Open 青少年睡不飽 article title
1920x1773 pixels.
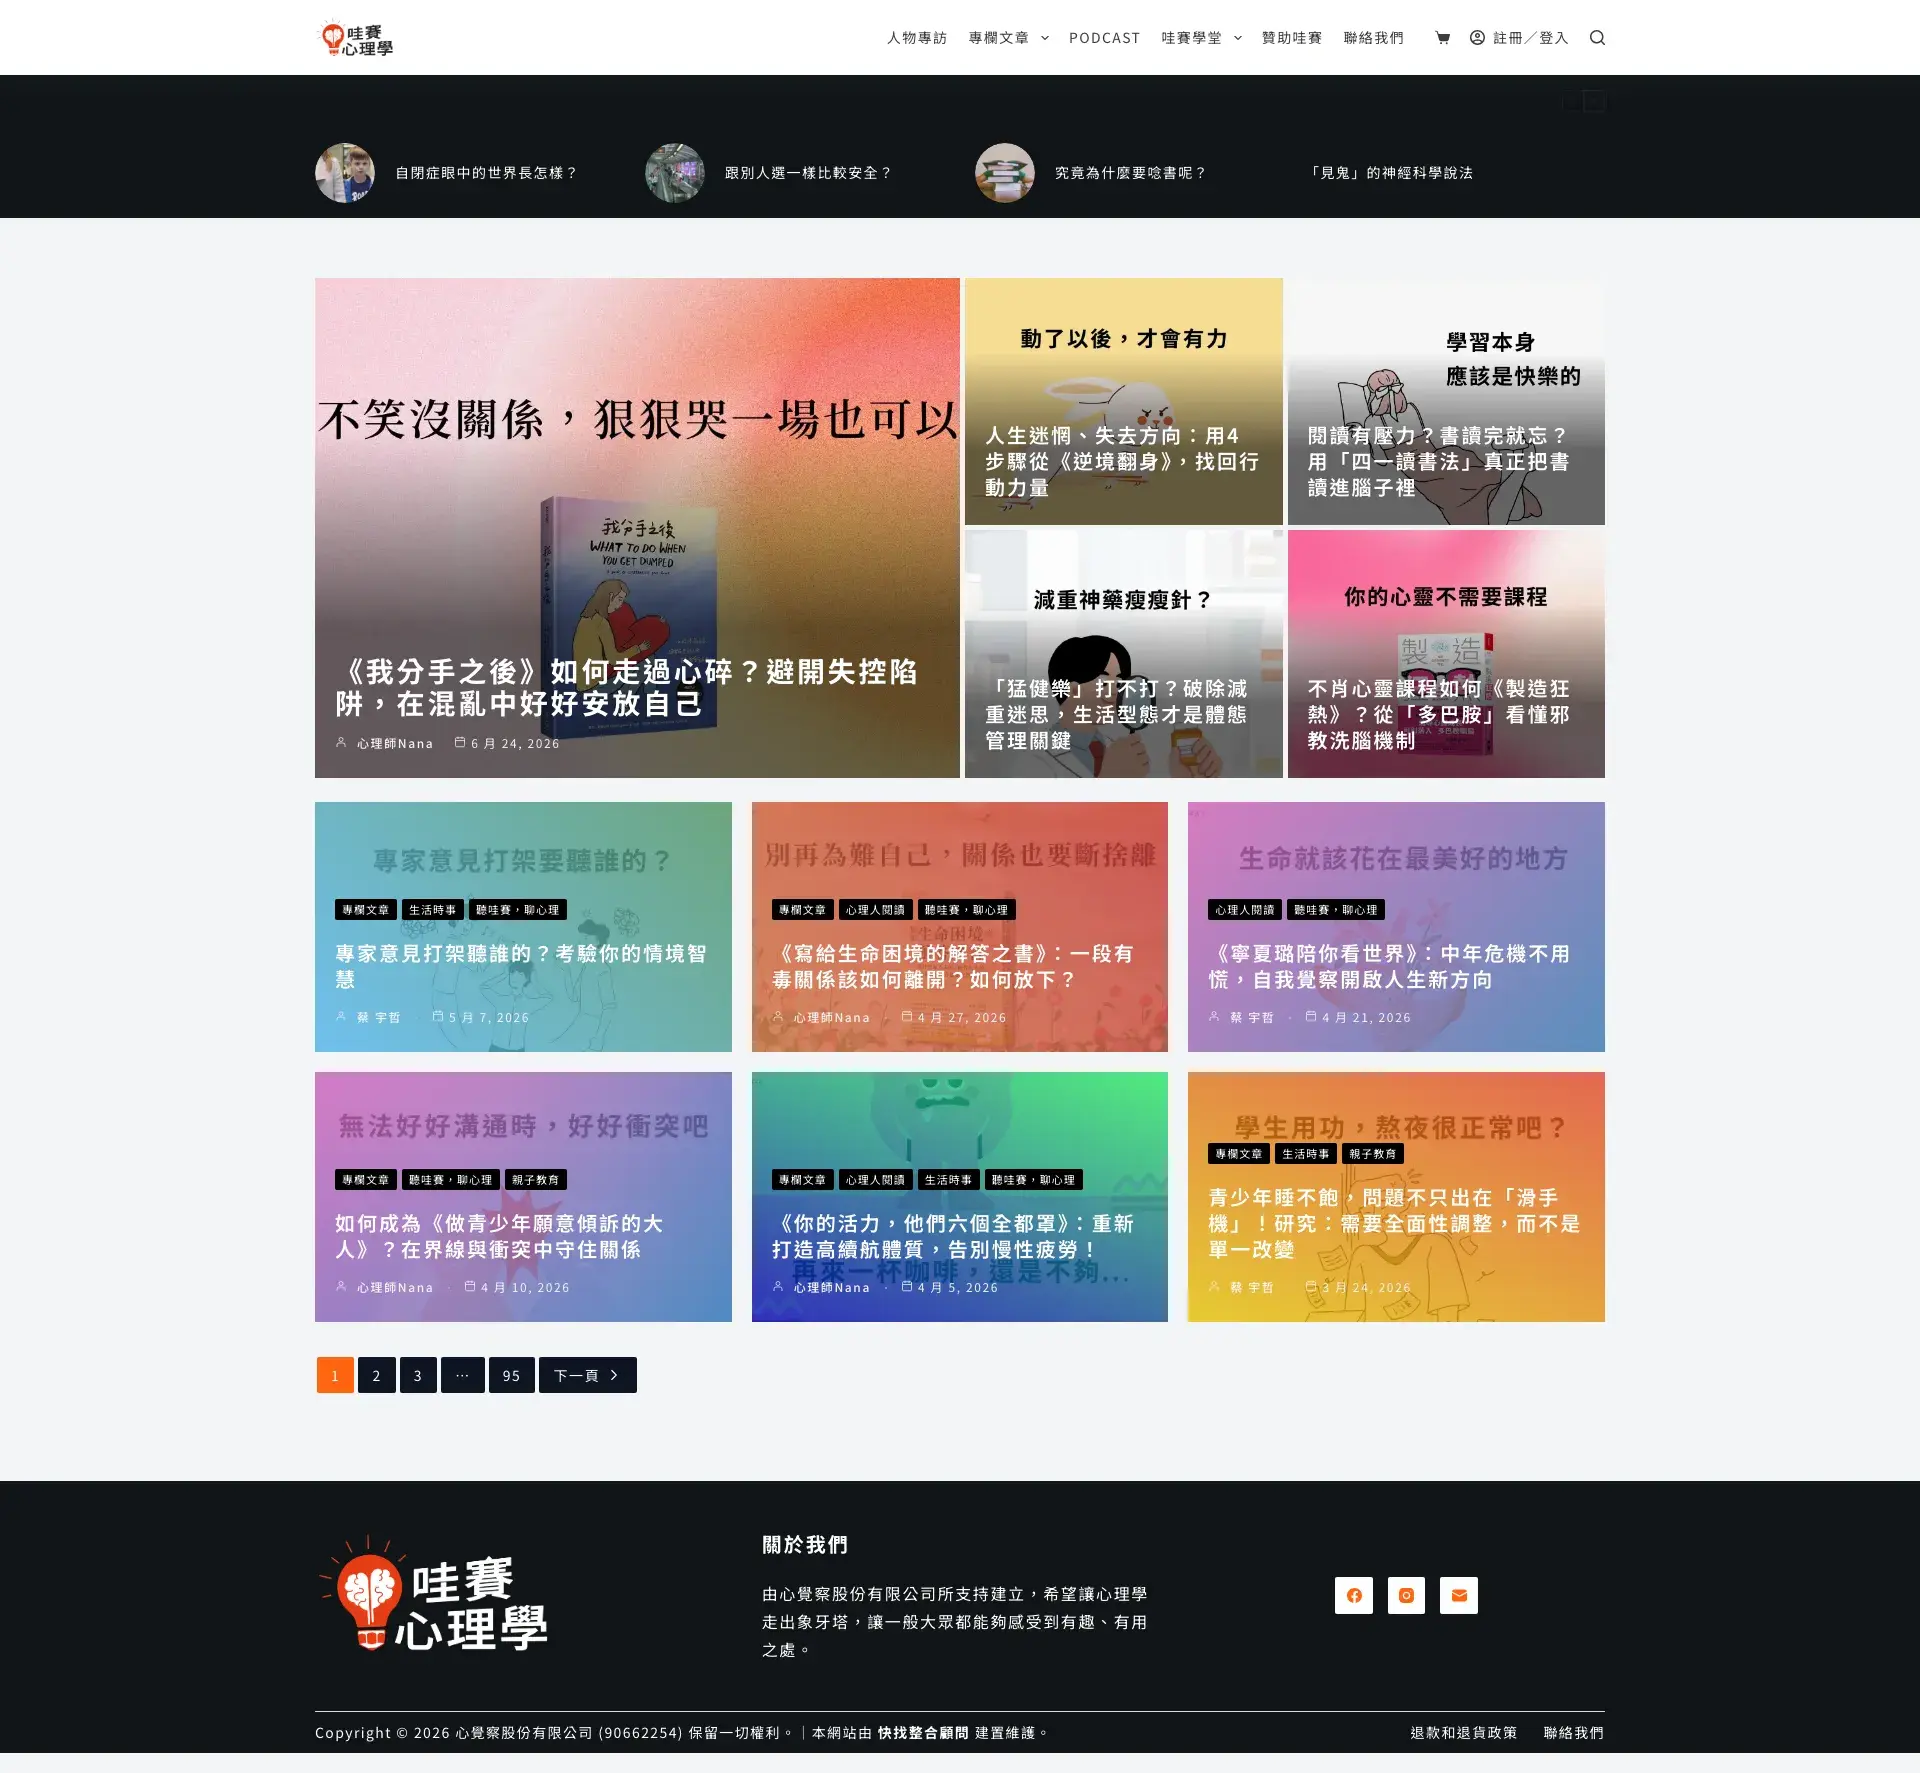tap(1394, 1223)
